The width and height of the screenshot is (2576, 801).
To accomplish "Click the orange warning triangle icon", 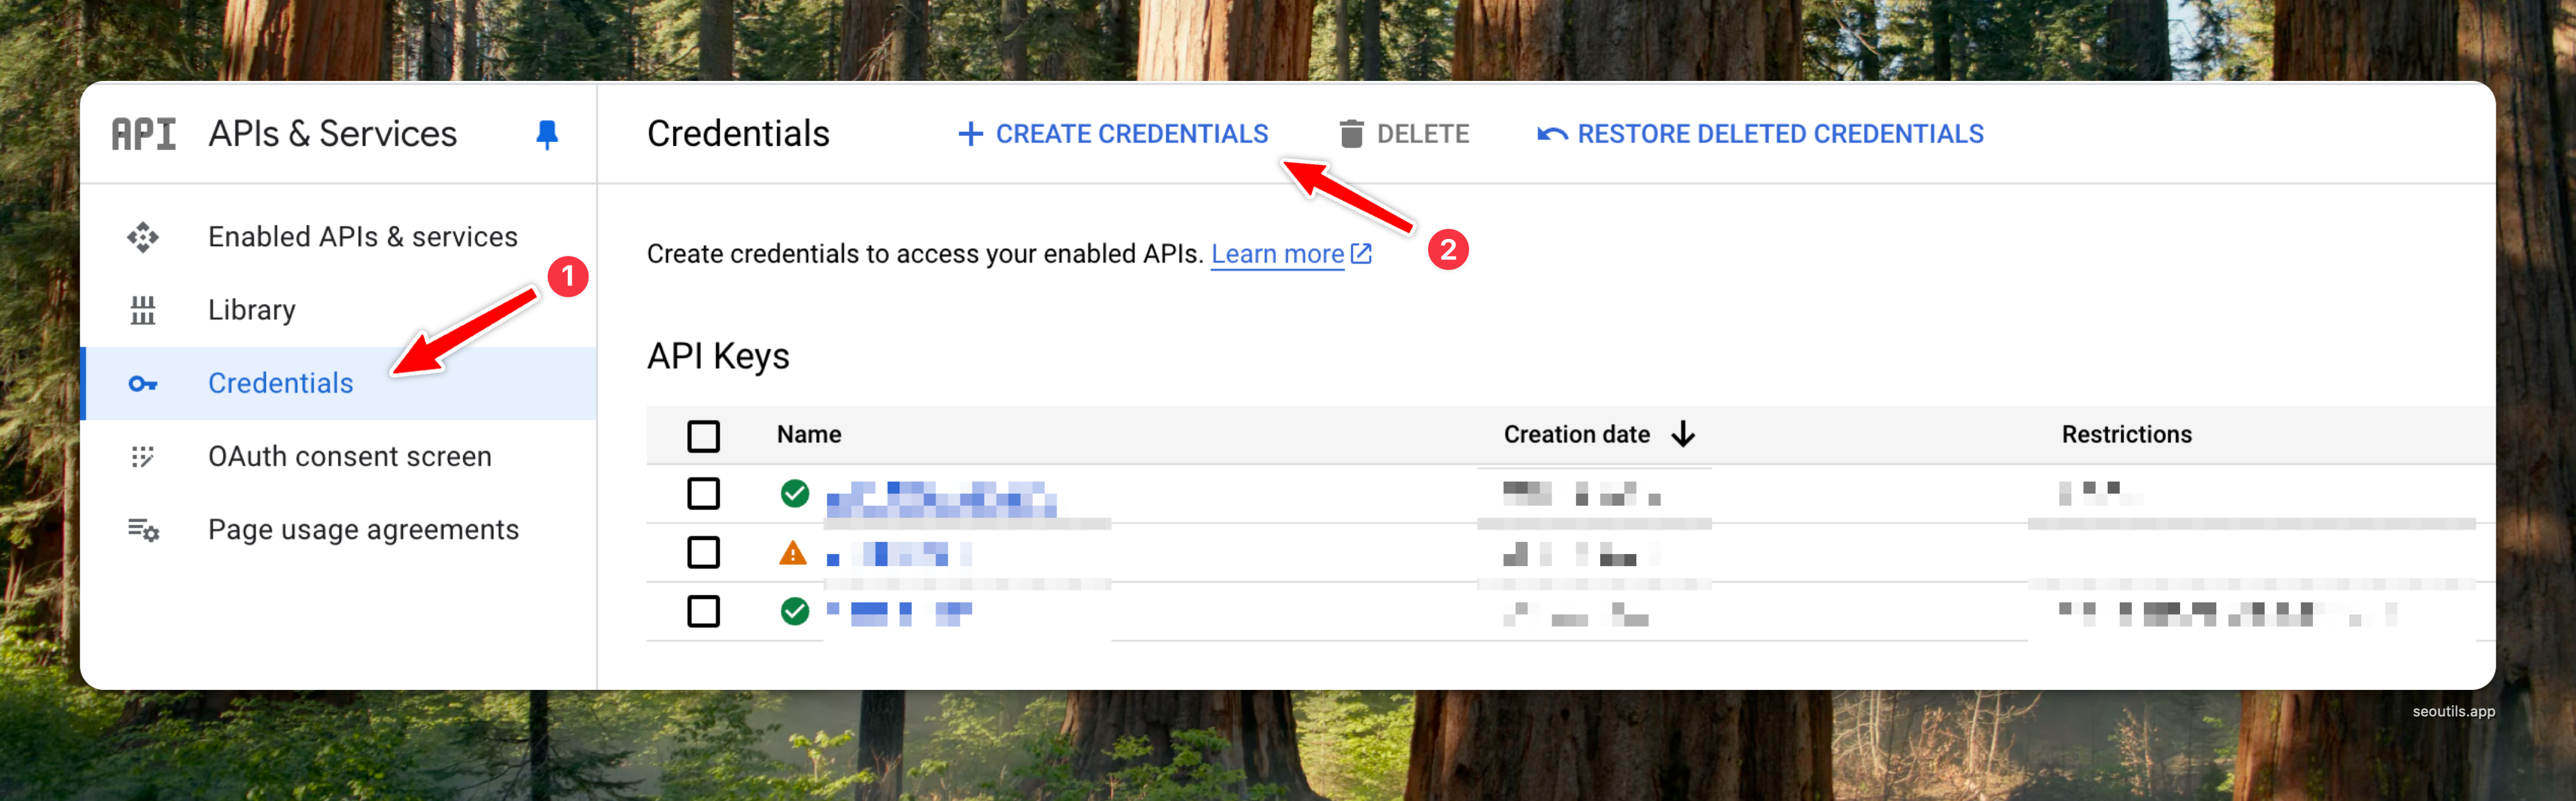I will coord(793,553).
